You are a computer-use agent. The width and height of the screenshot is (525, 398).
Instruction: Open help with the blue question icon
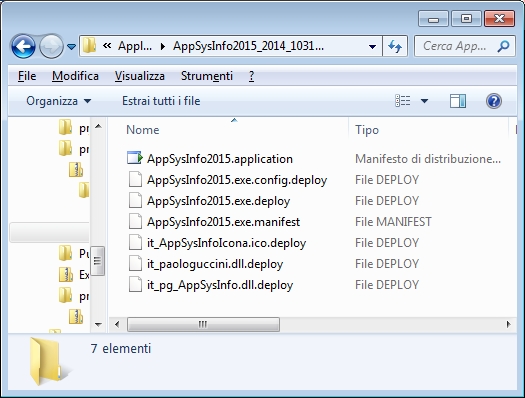coord(494,101)
